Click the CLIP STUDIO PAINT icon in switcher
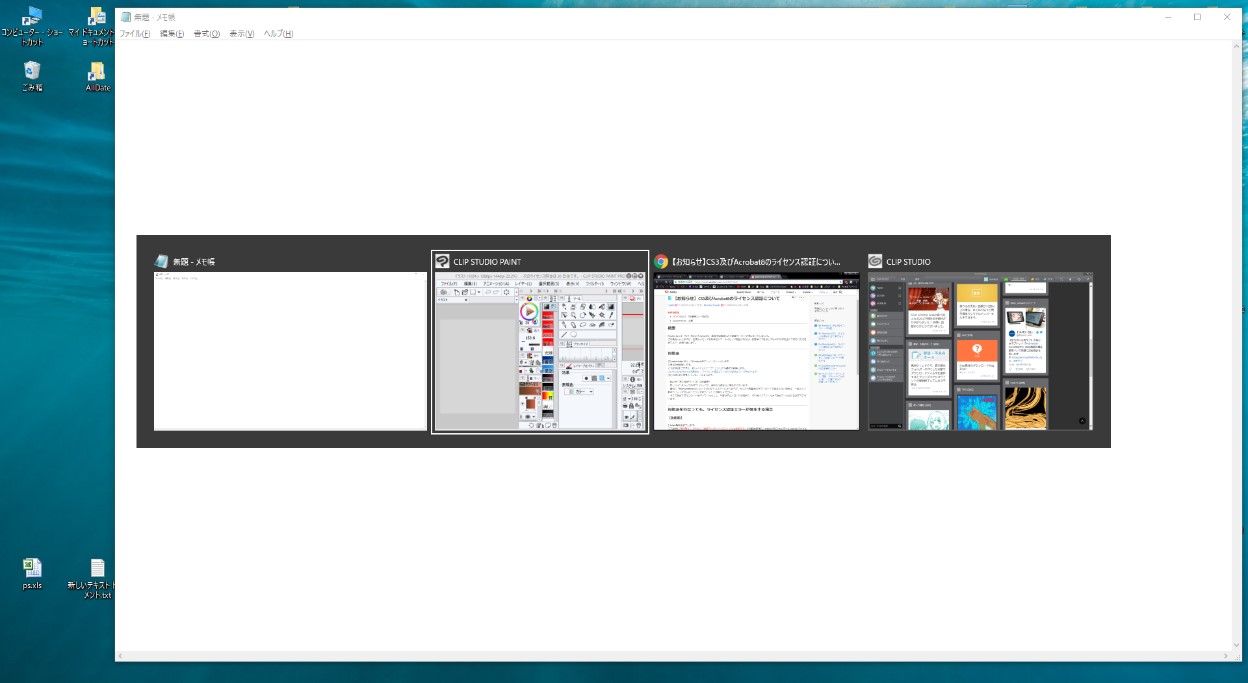 (442, 261)
